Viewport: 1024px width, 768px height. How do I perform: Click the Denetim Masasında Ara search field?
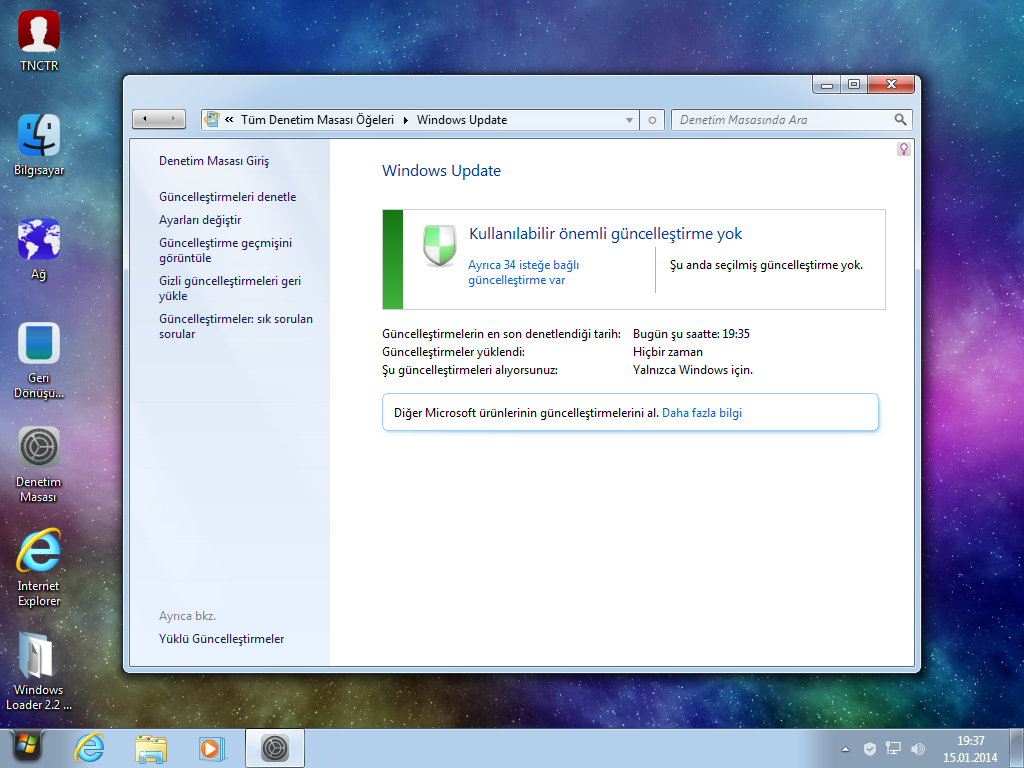[780, 120]
